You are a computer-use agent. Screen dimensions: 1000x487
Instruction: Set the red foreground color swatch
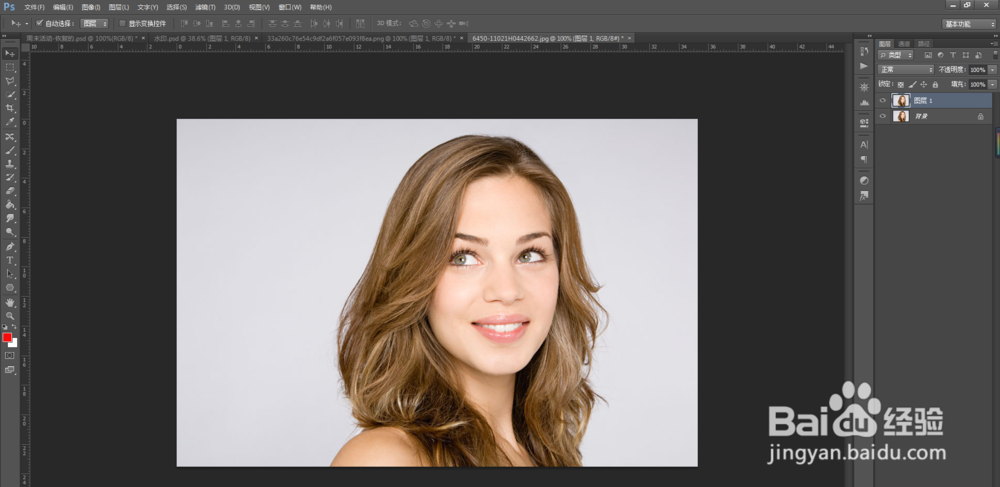[7, 337]
